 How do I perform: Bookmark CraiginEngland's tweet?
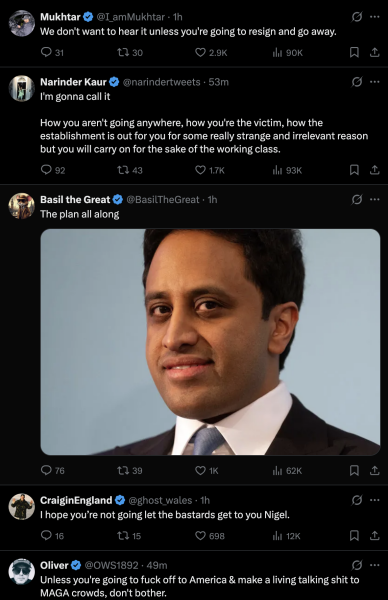point(354,535)
